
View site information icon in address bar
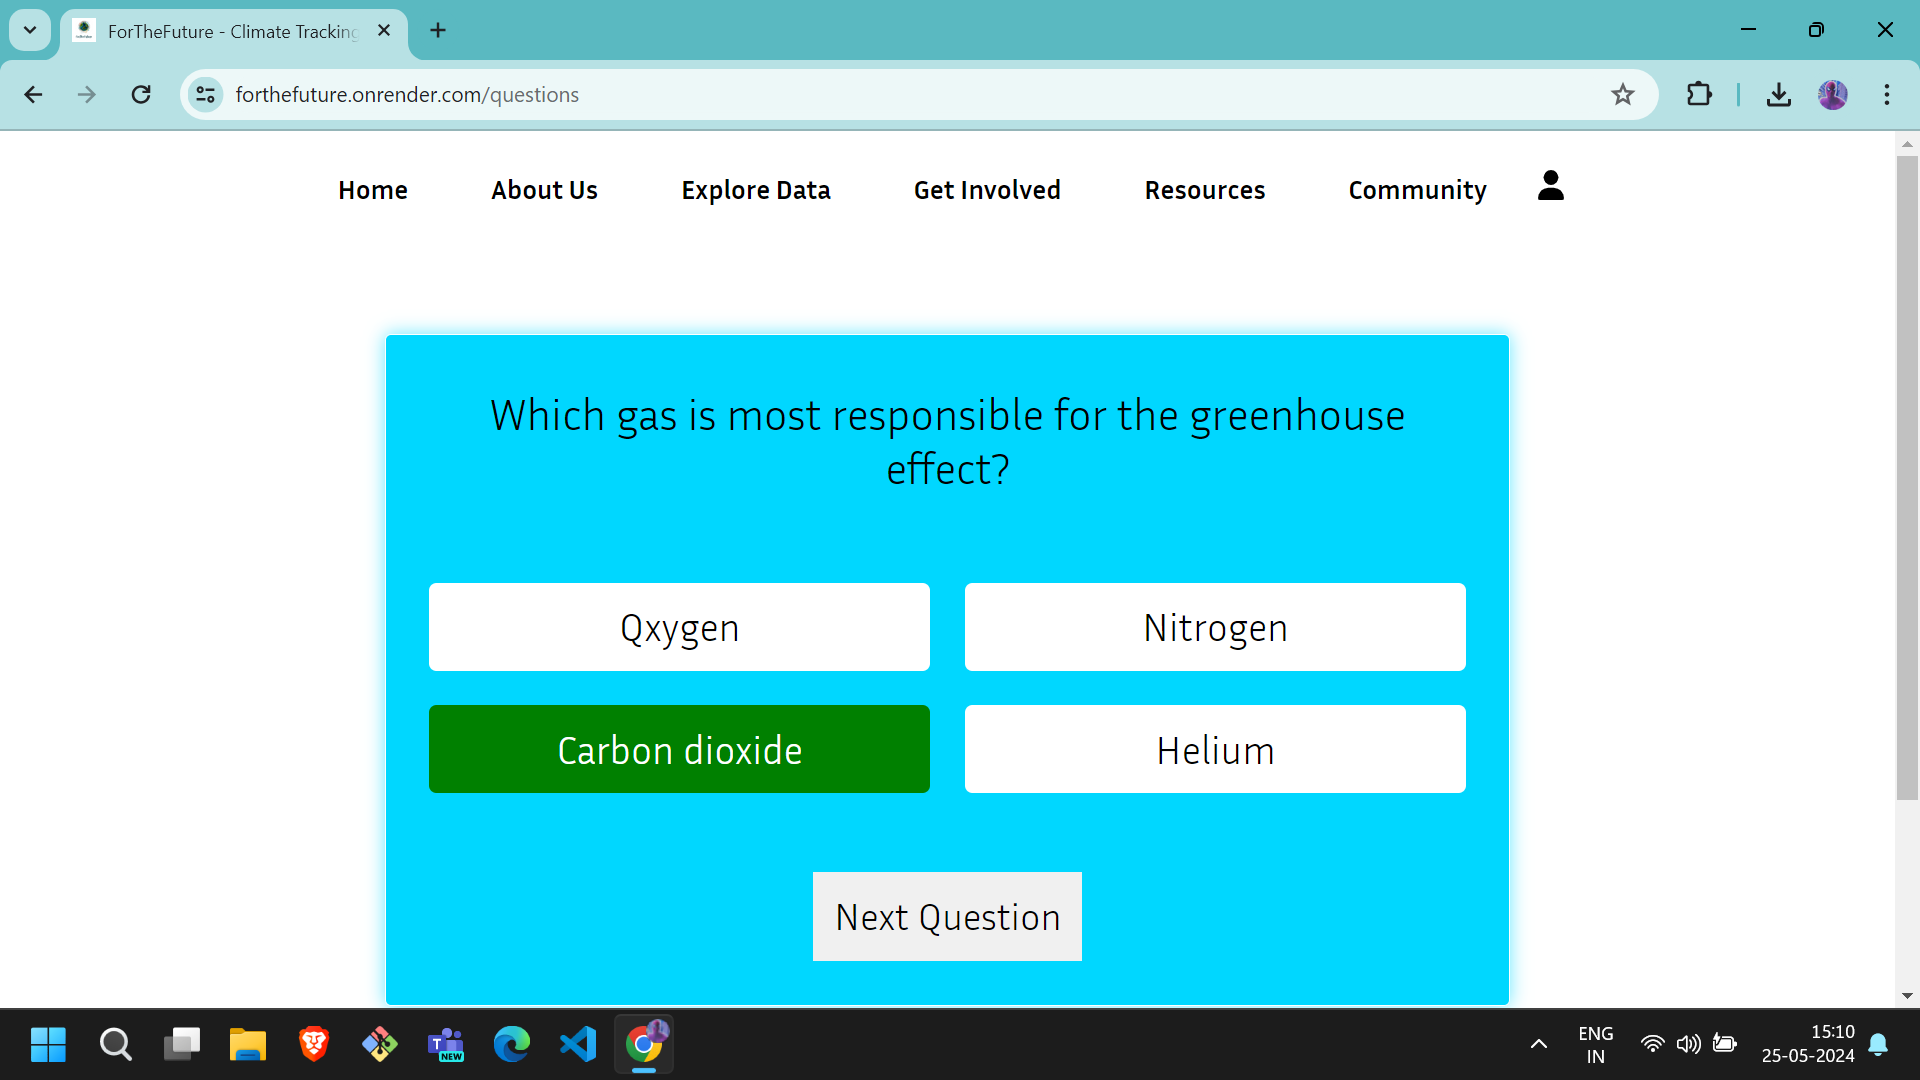pyautogui.click(x=206, y=95)
